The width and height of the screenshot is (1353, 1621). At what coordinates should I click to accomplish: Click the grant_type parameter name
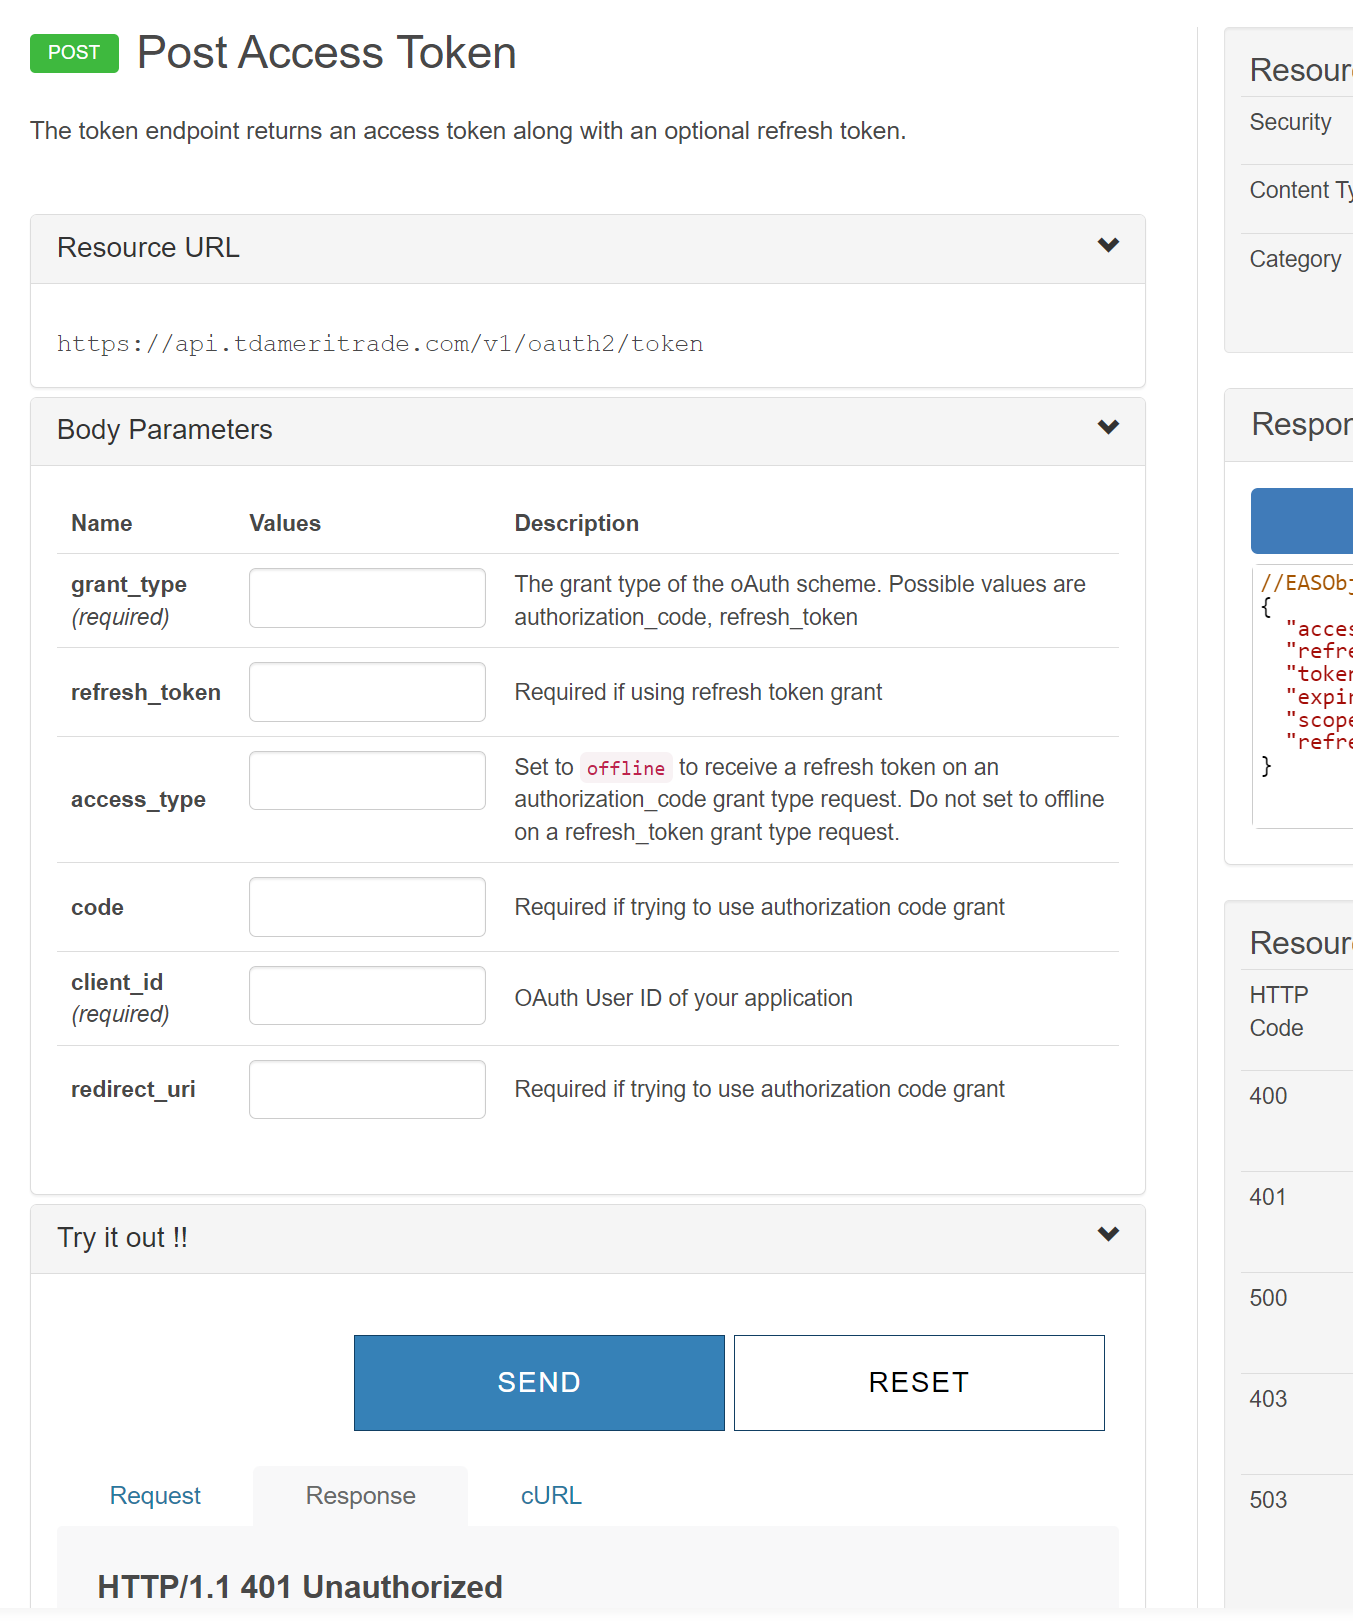coord(129,584)
